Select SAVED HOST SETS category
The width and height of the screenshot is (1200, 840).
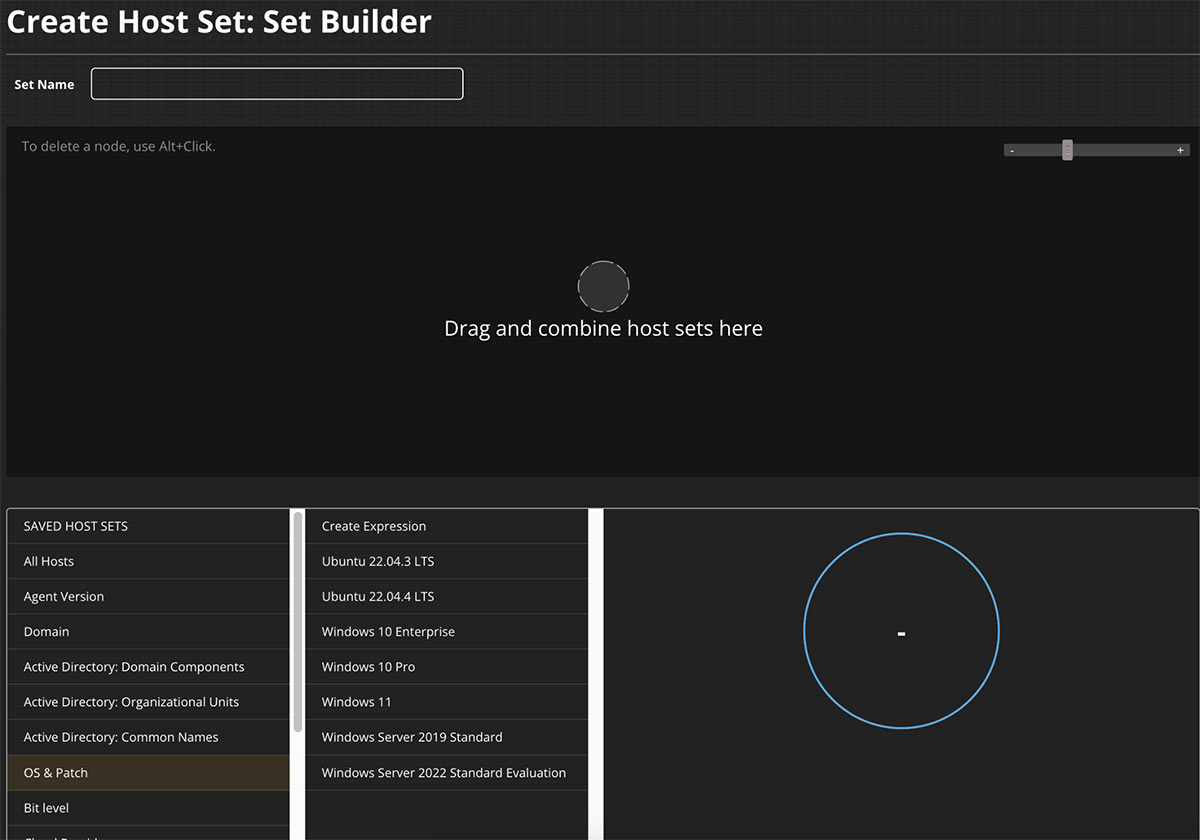point(148,526)
